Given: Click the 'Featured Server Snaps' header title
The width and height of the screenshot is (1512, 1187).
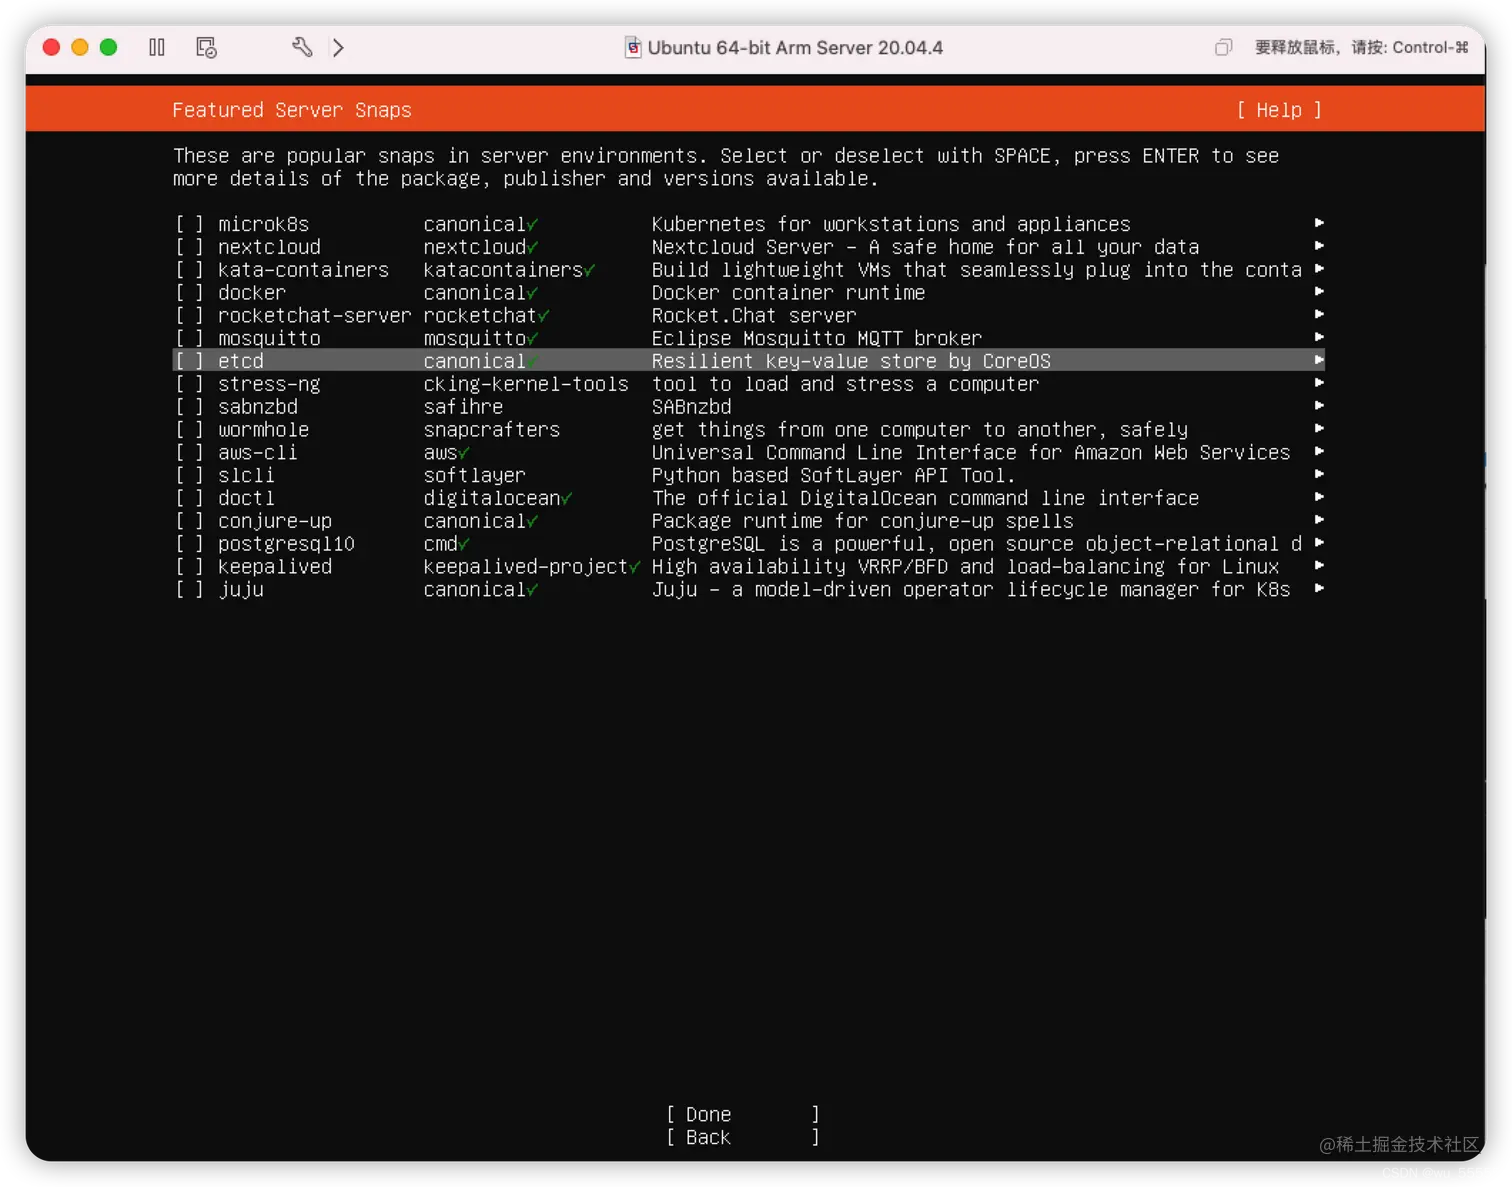Looking at the screenshot, I should [292, 110].
